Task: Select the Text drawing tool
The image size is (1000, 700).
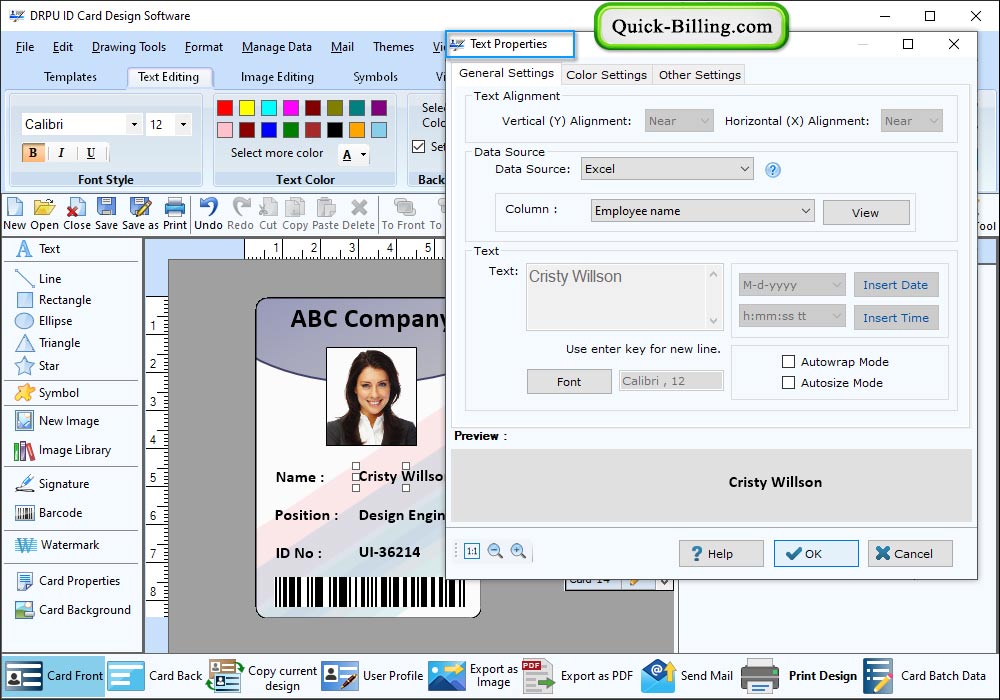Action: pyautogui.click(x=38, y=249)
